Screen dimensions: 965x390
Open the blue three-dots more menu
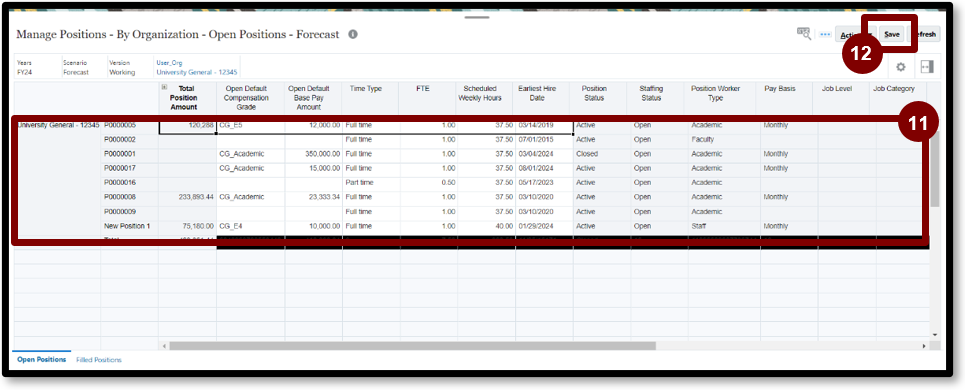(825, 34)
